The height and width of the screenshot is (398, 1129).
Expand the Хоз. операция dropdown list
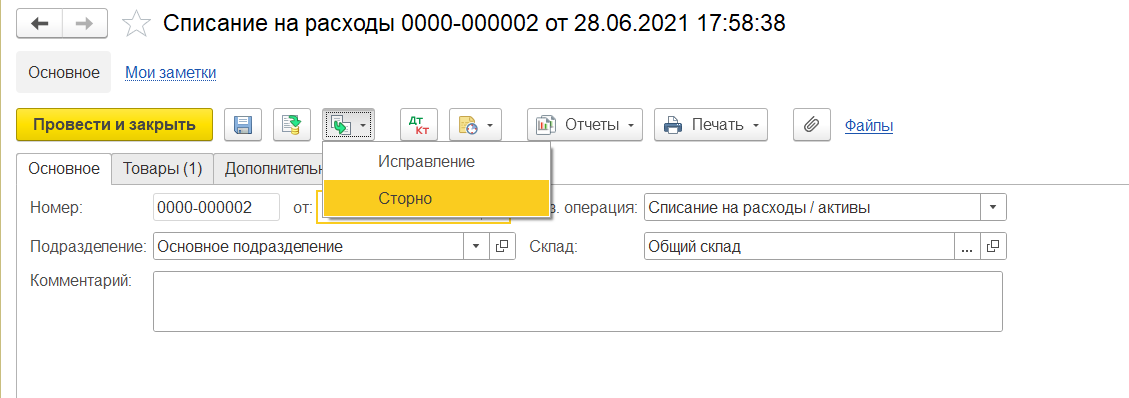point(993,208)
